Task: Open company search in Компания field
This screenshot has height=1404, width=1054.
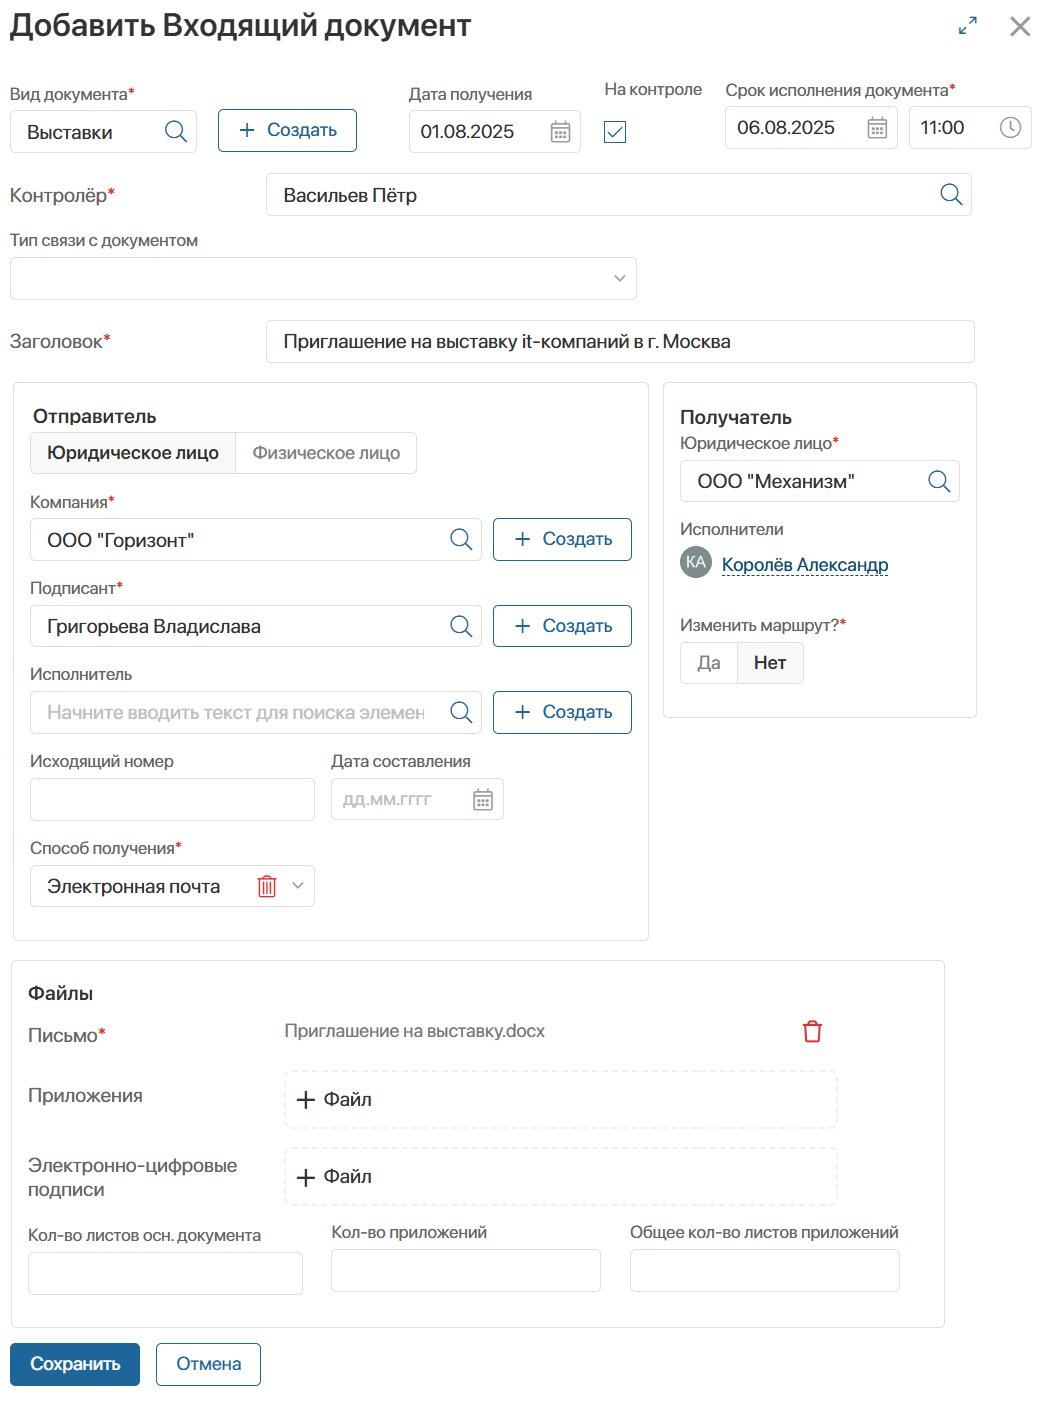Action: 461,539
